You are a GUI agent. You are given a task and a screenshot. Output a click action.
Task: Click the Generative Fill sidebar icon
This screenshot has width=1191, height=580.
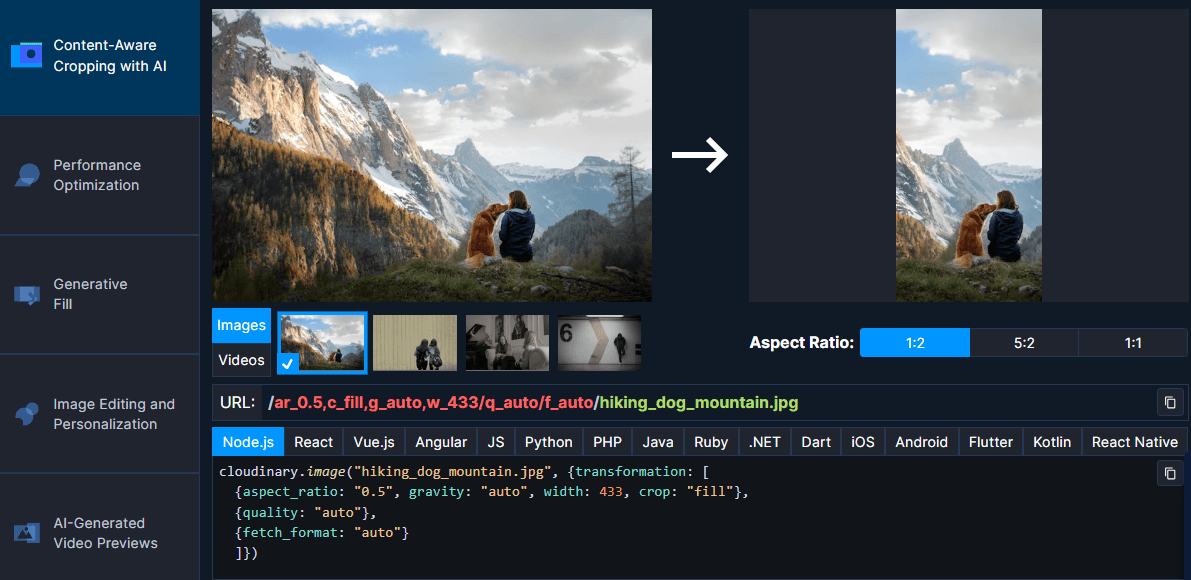(x=25, y=294)
